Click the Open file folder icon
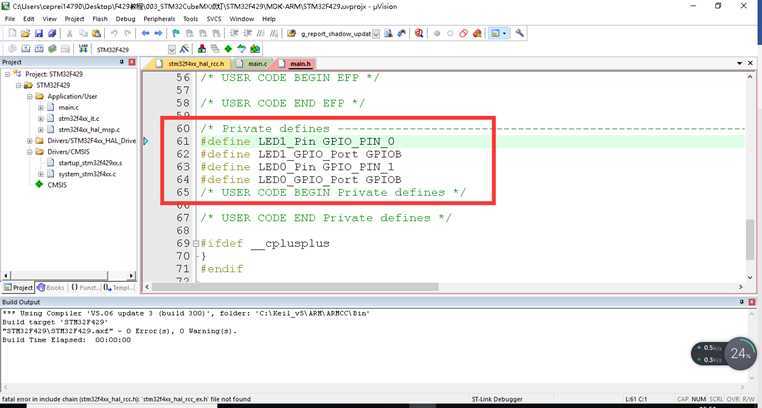The height and width of the screenshot is (408, 762). (25, 34)
